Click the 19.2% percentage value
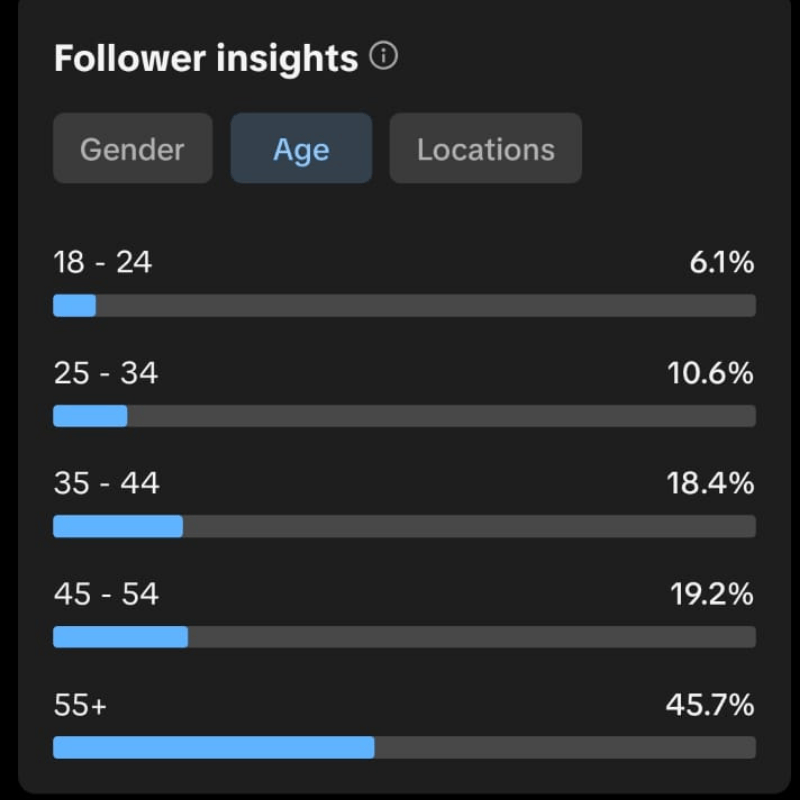 coord(711,594)
